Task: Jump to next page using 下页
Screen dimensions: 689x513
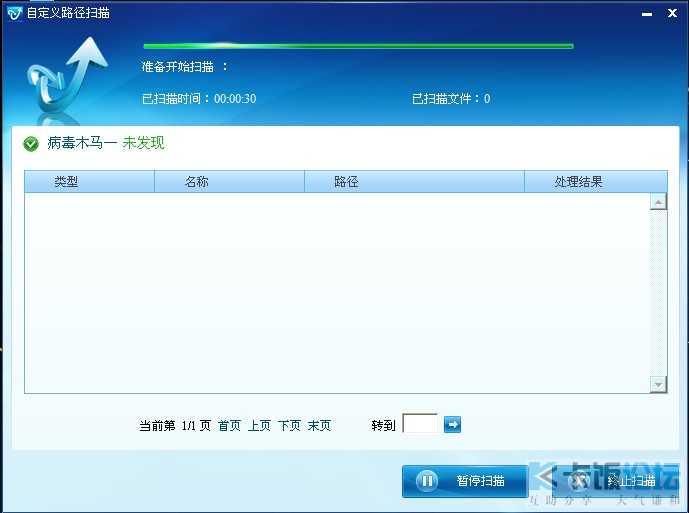Action: point(289,426)
